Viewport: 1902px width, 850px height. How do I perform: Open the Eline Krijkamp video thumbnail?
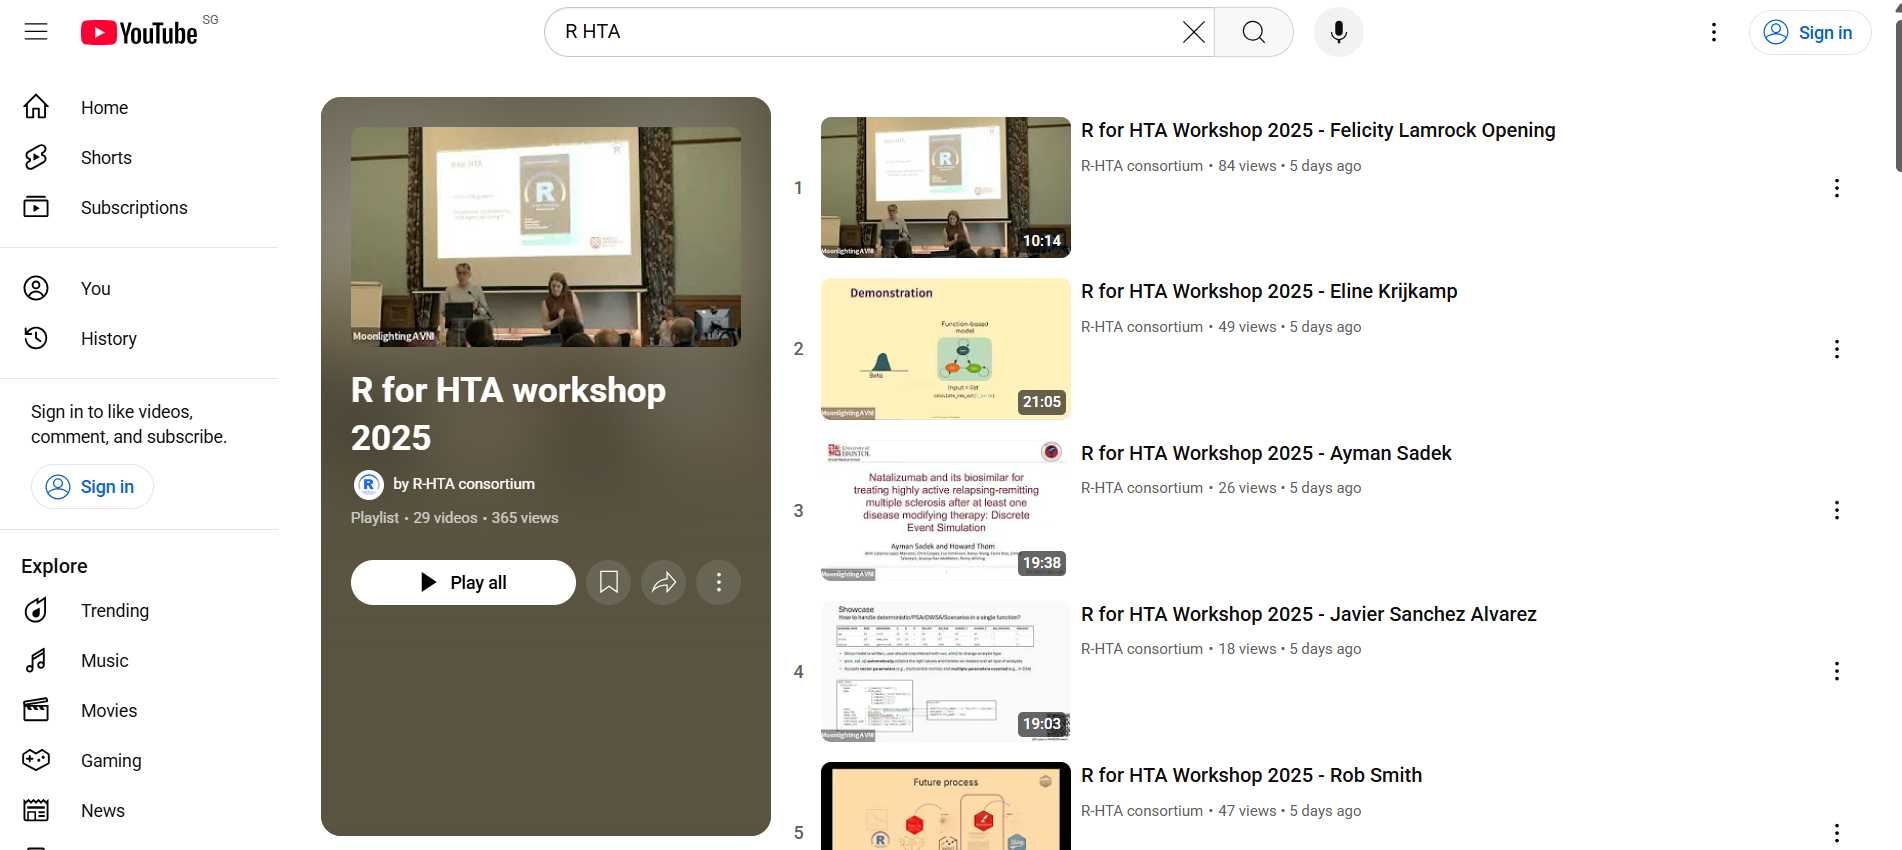[945, 349]
